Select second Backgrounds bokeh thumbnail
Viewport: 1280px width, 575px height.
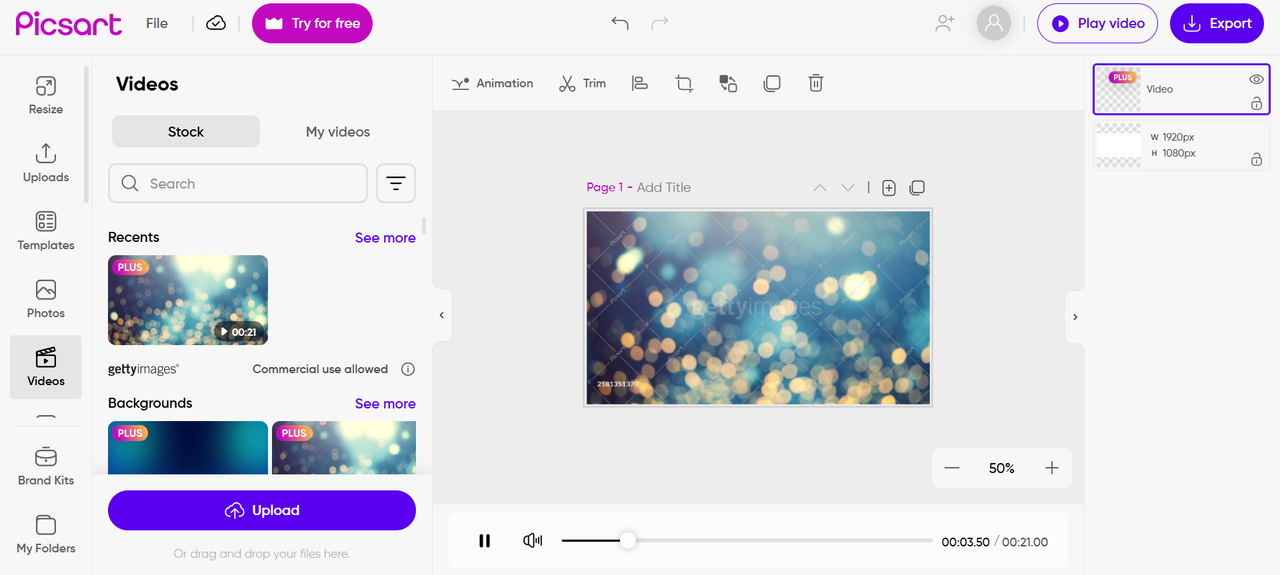[x=344, y=447]
